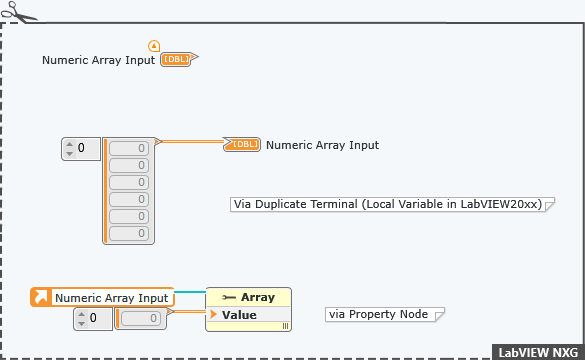Select first element of large array constant
Screen dimensions: 585x360
(x=129, y=148)
